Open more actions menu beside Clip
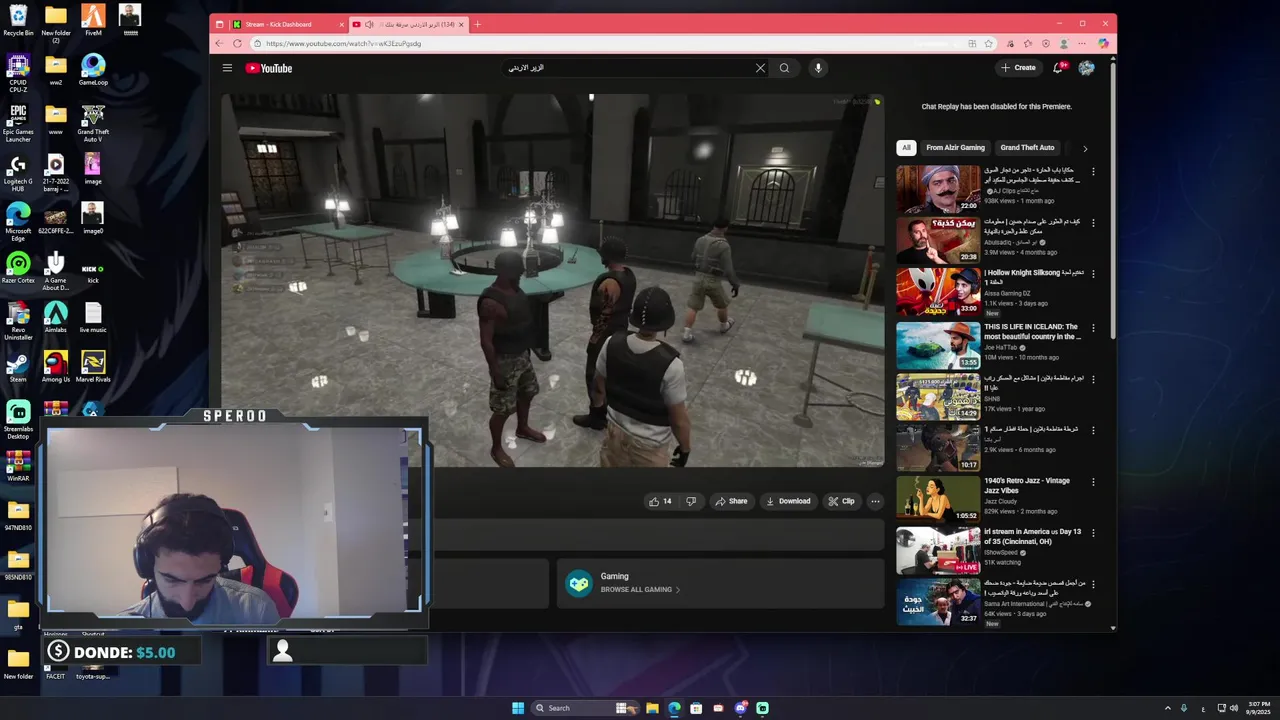This screenshot has height=720, width=1280. 875,501
